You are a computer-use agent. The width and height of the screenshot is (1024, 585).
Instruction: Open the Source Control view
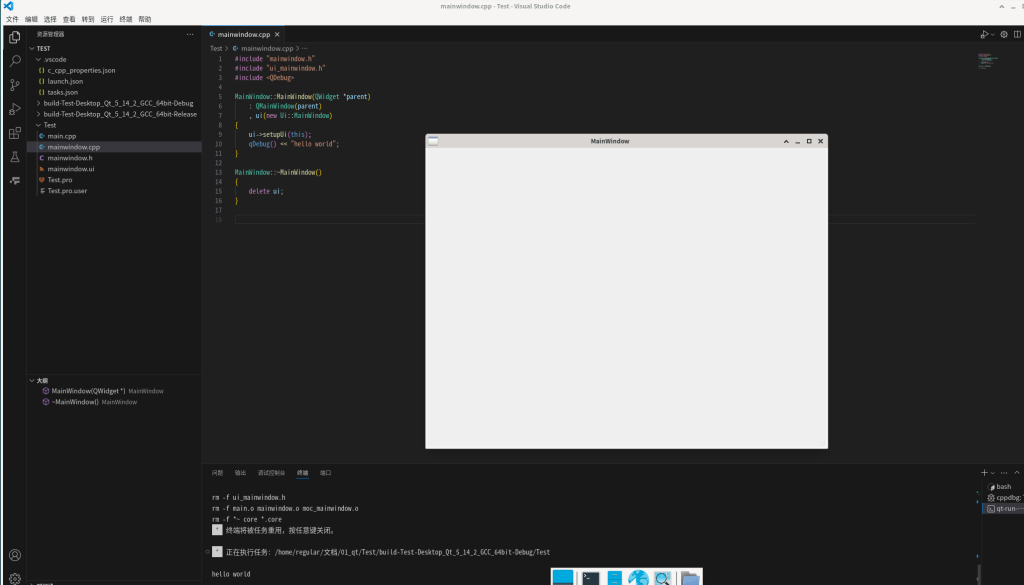(15, 85)
